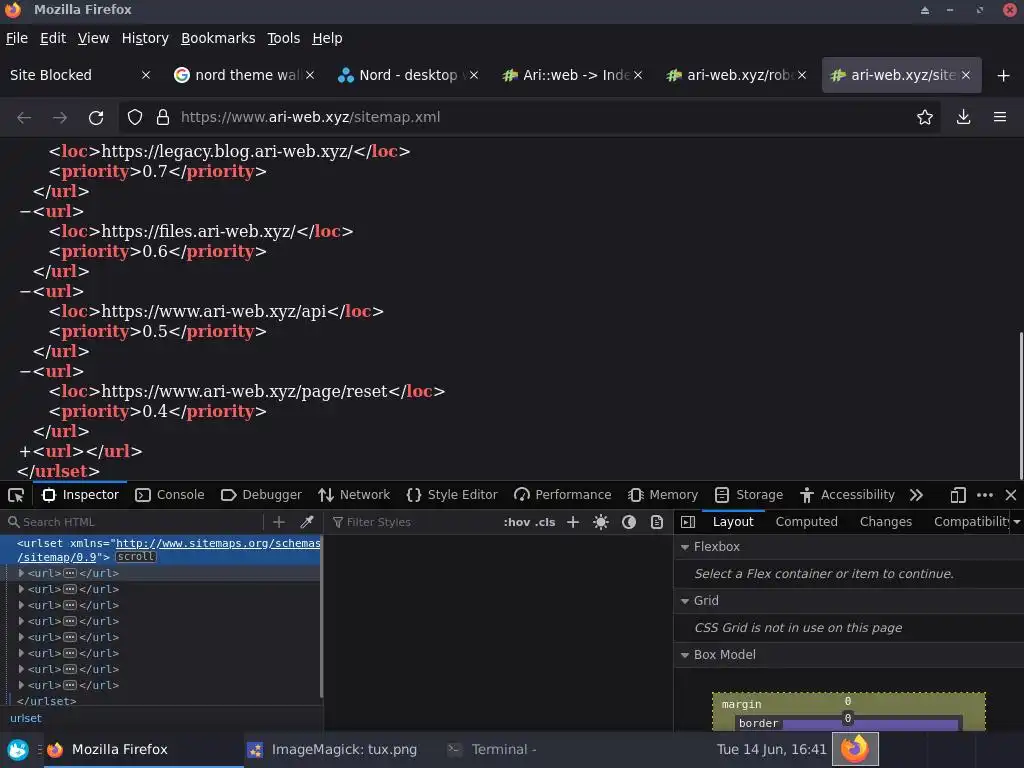Open the Memory tab
Screen dimensions: 1024x768
tap(663, 495)
